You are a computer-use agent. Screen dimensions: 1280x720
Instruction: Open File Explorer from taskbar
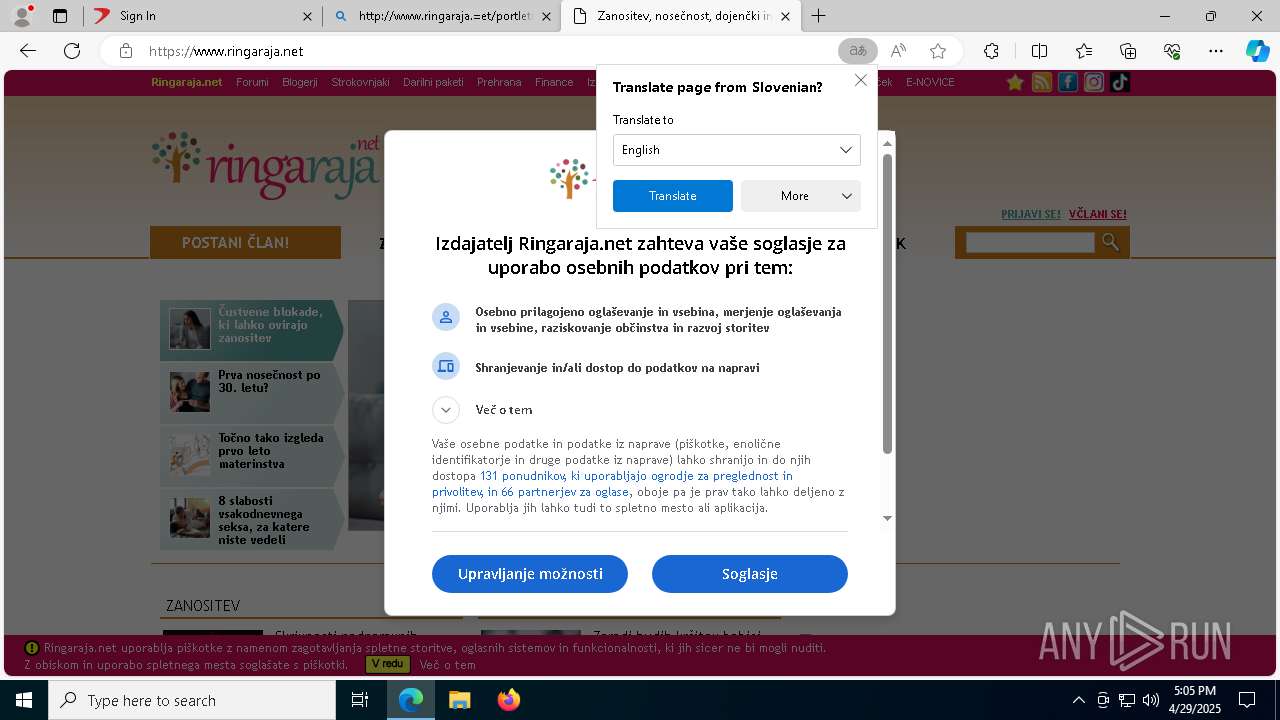tap(459, 700)
